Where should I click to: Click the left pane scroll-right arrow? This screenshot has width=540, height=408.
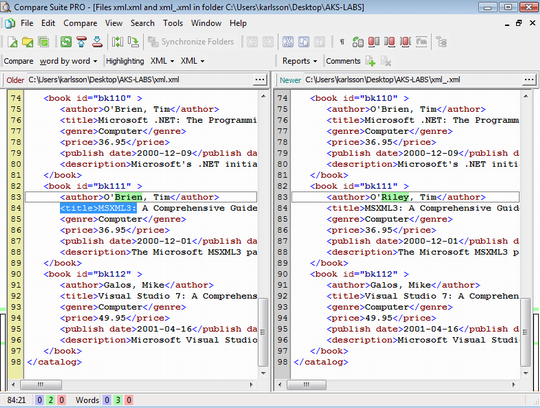pyautogui.click(x=251, y=384)
